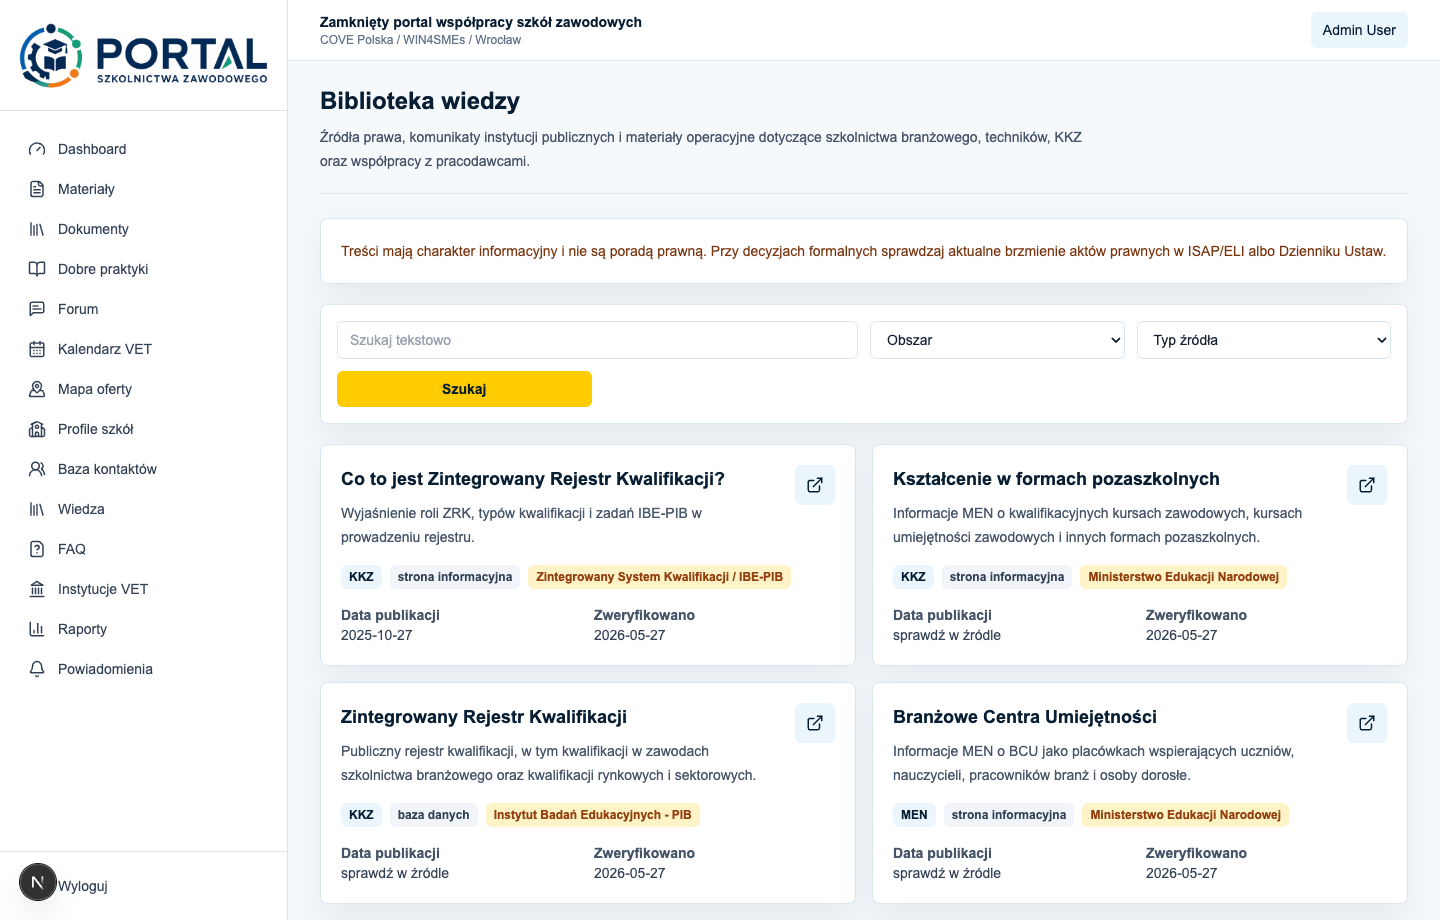Viewport: 1440px width, 920px height.
Task: Go to Forum section
Action: pos(144,309)
